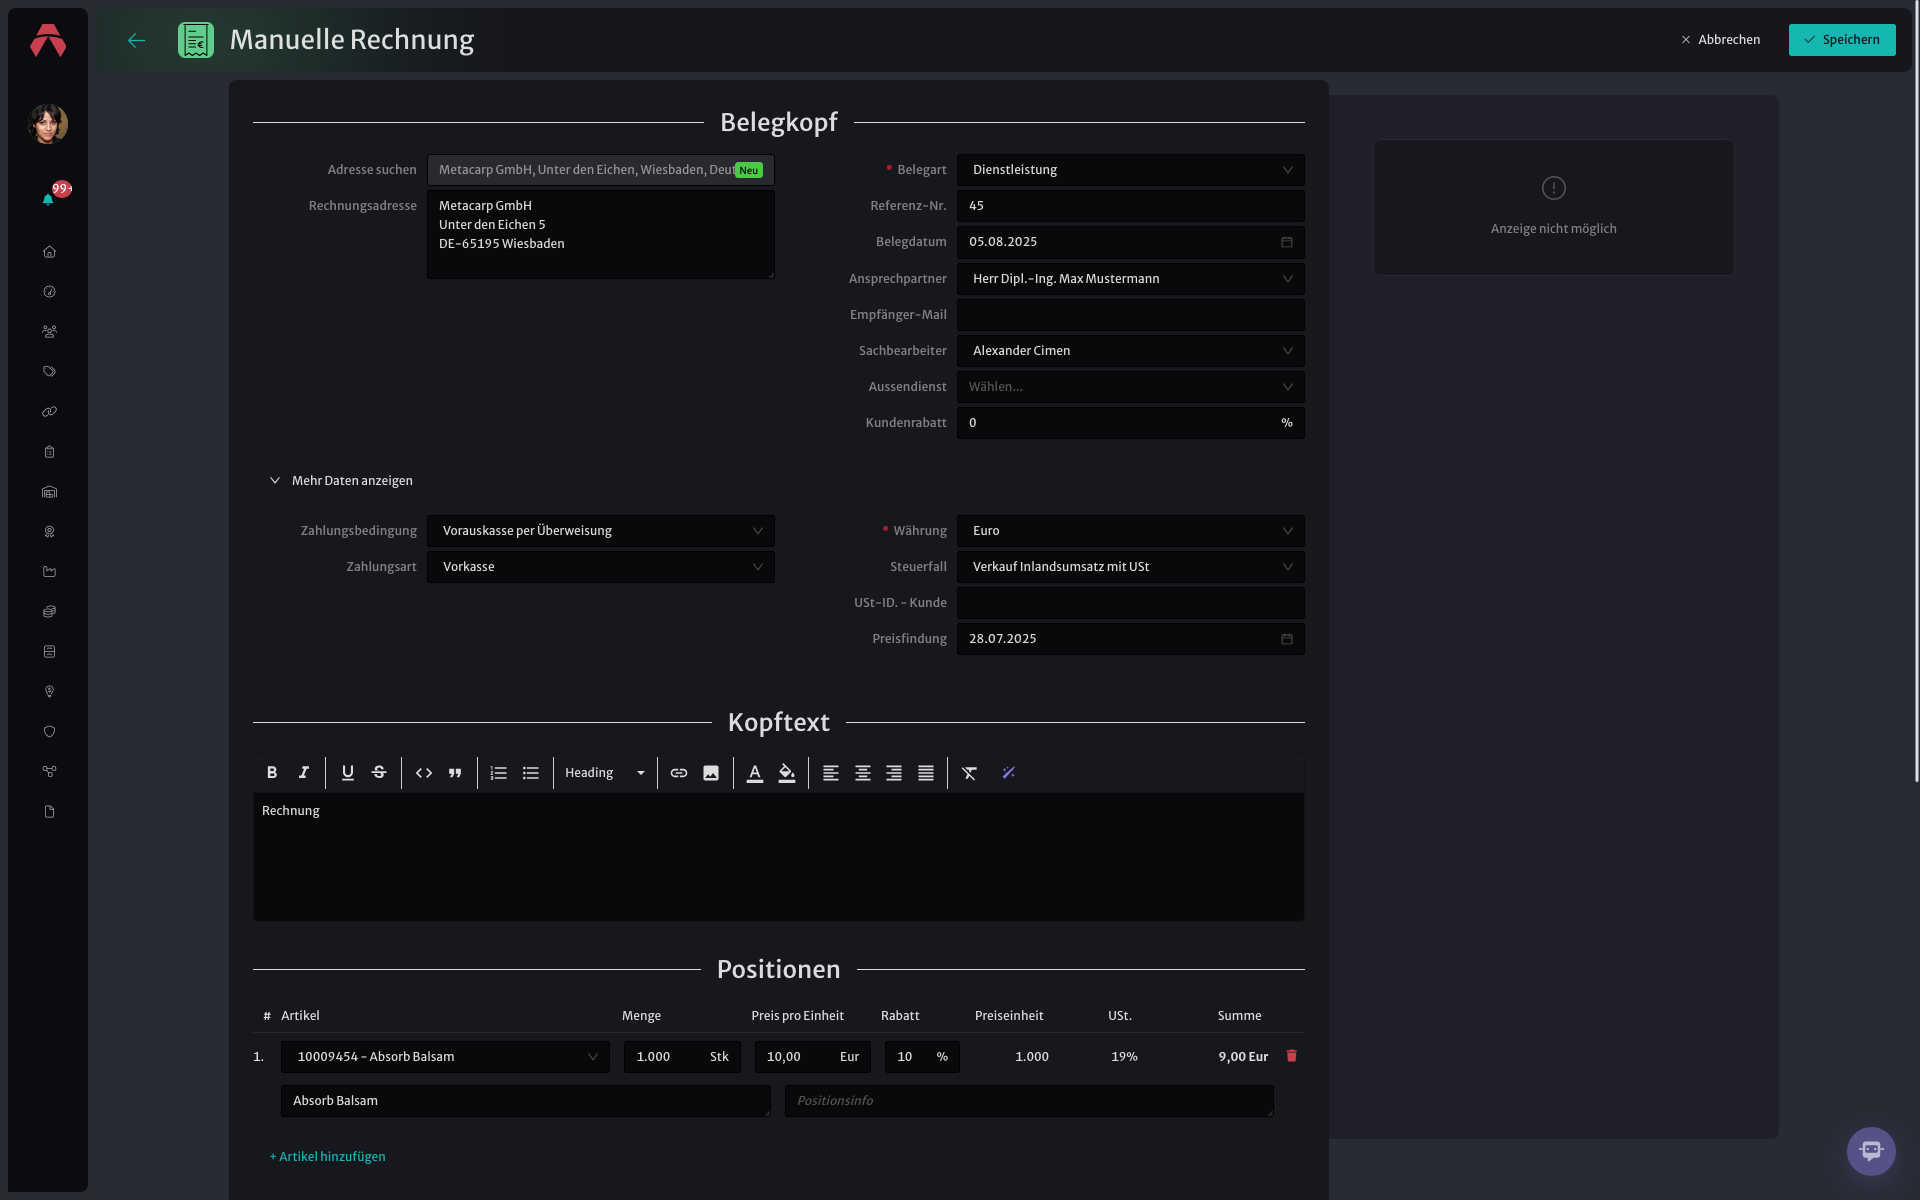1920x1200 pixels.
Task: Click the purple magic wand icon in toolbar
Action: coord(1009,773)
